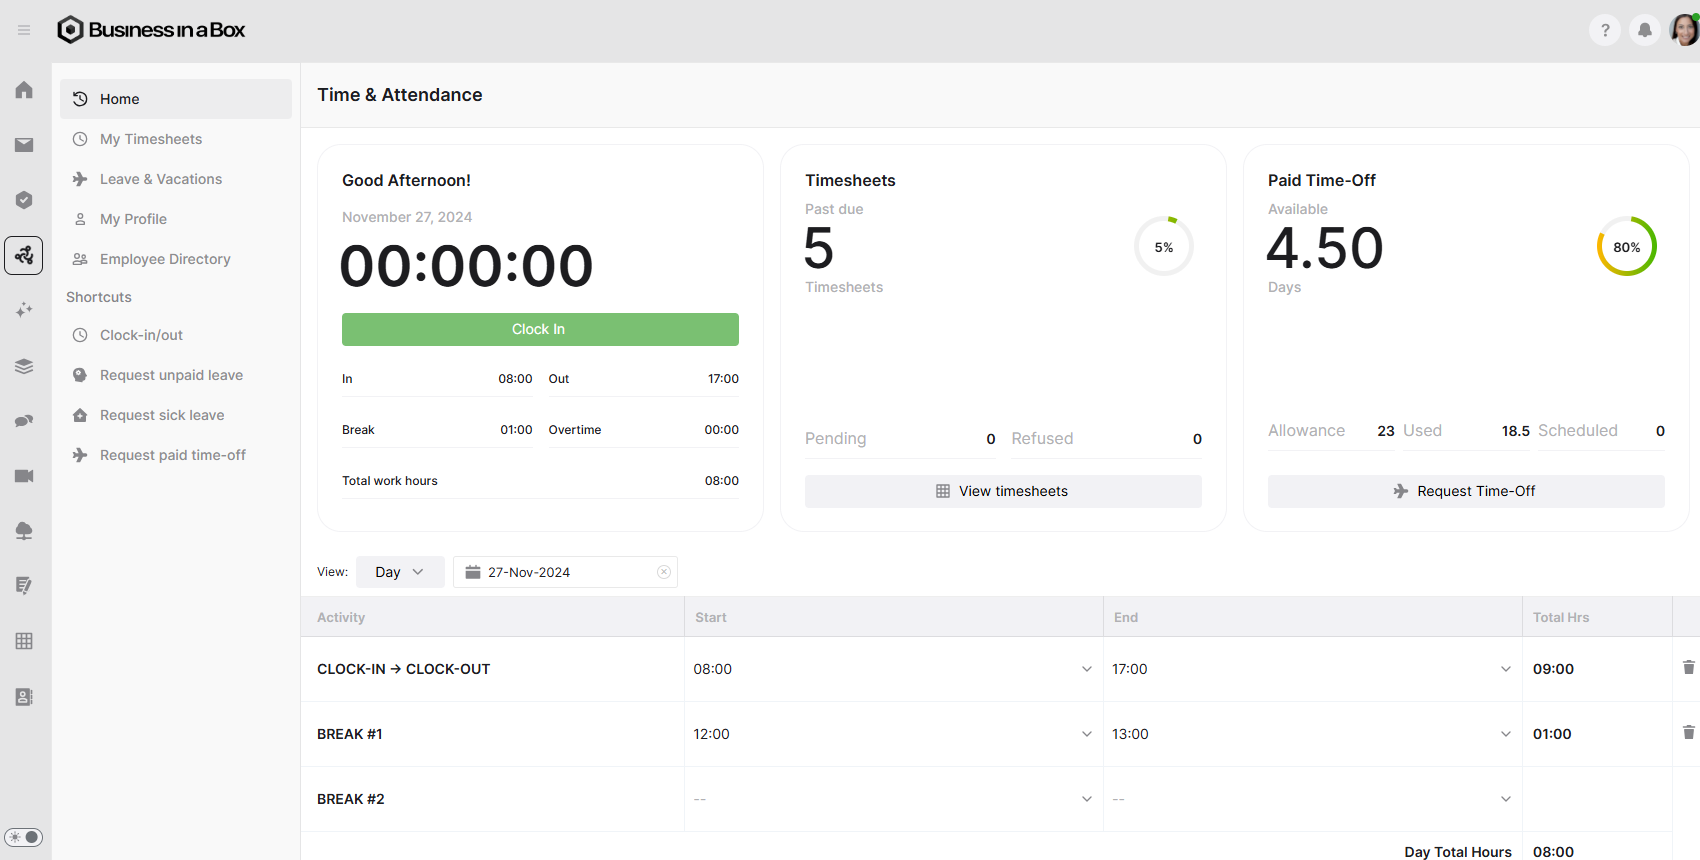This screenshot has width=1700, height=860.
Task: Open Clock-in/out shortcut
Action: pyautogui.click(x=176, y=335)
